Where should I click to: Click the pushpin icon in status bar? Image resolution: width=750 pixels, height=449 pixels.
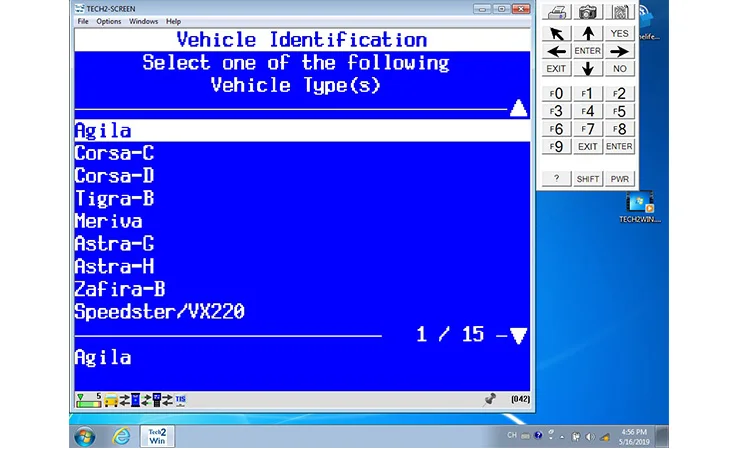pyautogui.click(x=490, y=399)
